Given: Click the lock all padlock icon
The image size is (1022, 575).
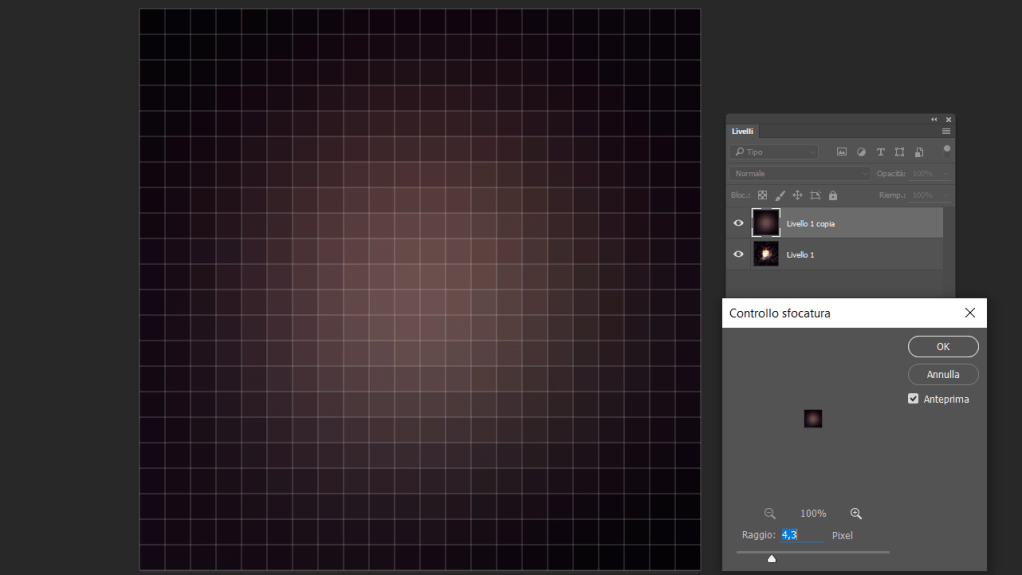Looking at the screenshot, I should pos(833,196).
